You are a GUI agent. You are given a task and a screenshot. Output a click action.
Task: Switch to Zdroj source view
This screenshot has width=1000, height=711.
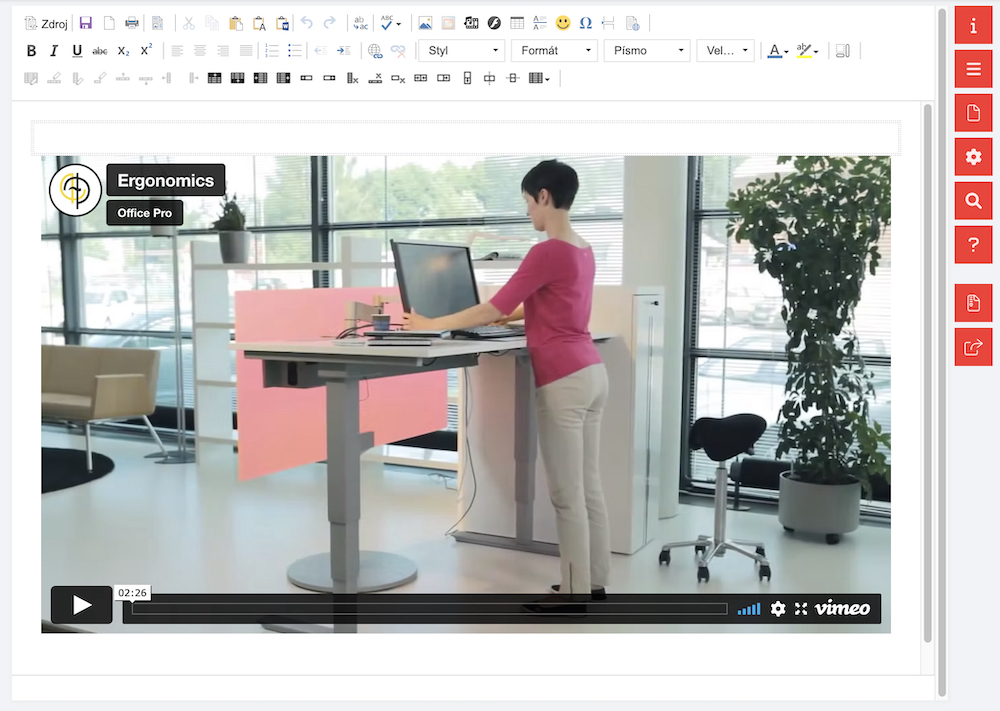coord(46,24)
